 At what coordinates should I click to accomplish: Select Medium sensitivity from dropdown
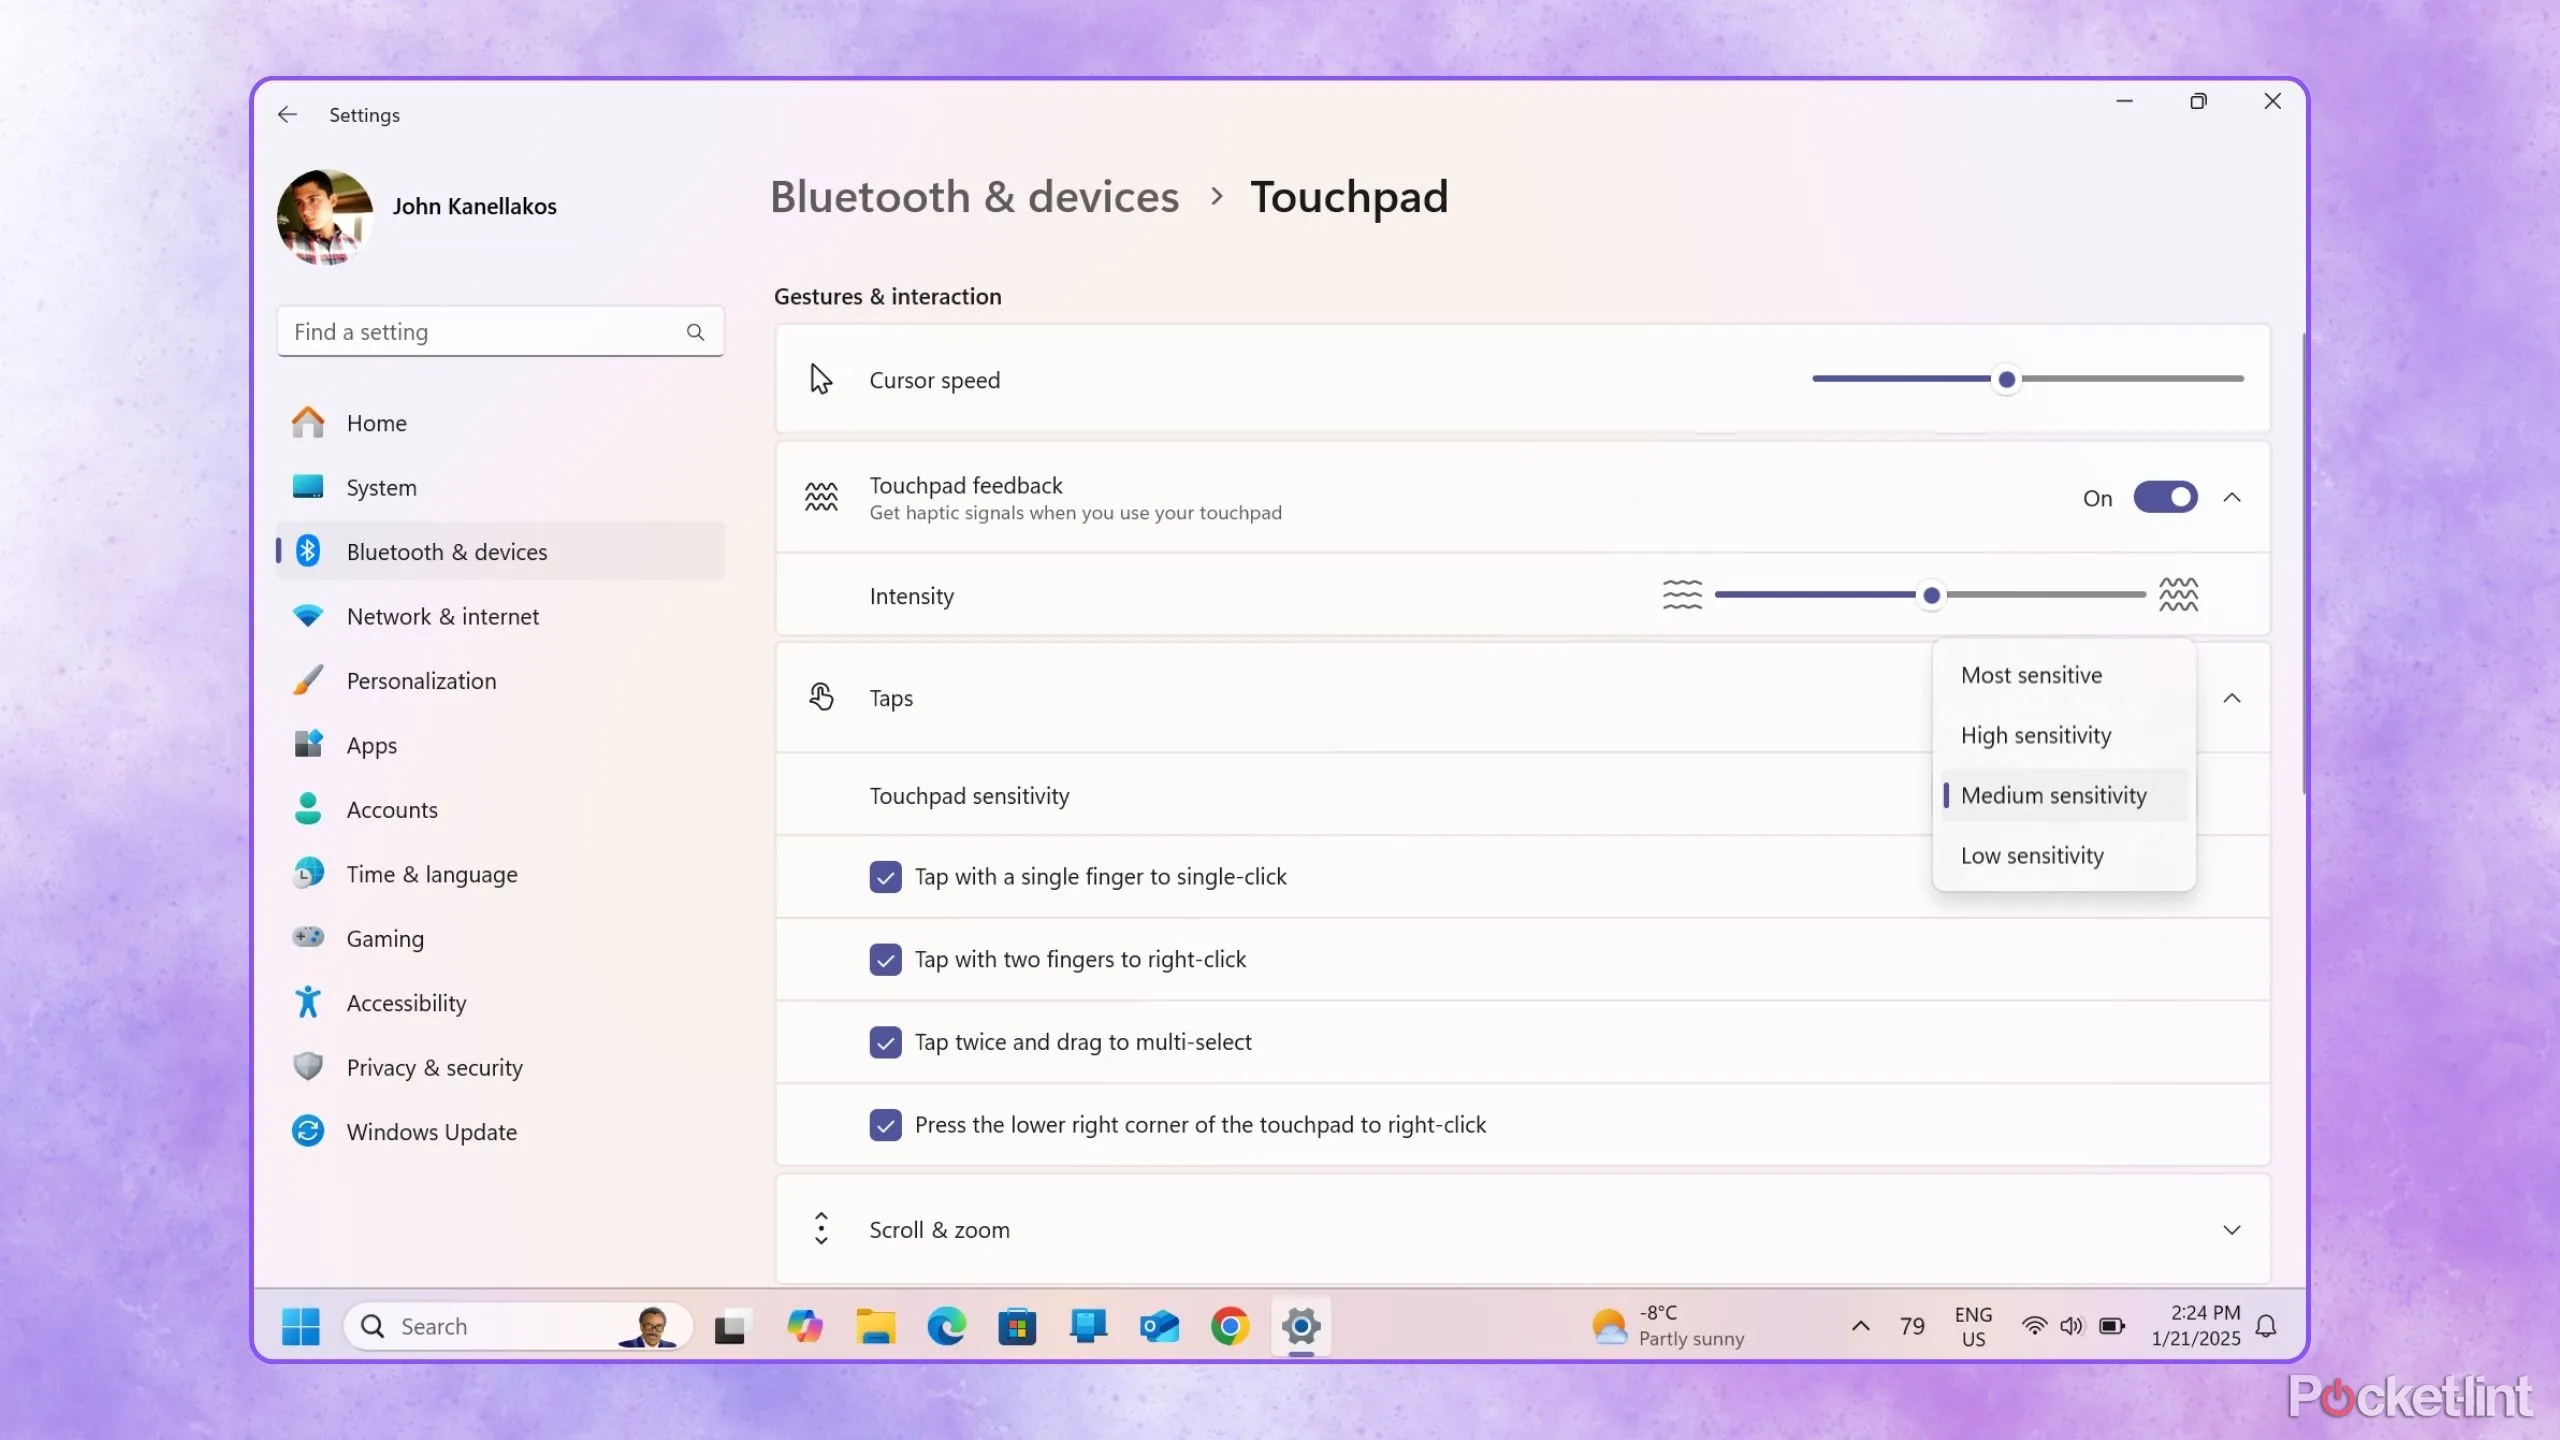[2054, 795]
